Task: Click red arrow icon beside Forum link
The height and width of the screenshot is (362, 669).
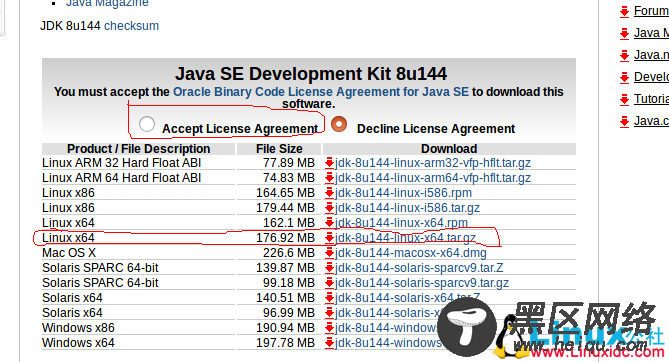Action: tap(625, 12)
